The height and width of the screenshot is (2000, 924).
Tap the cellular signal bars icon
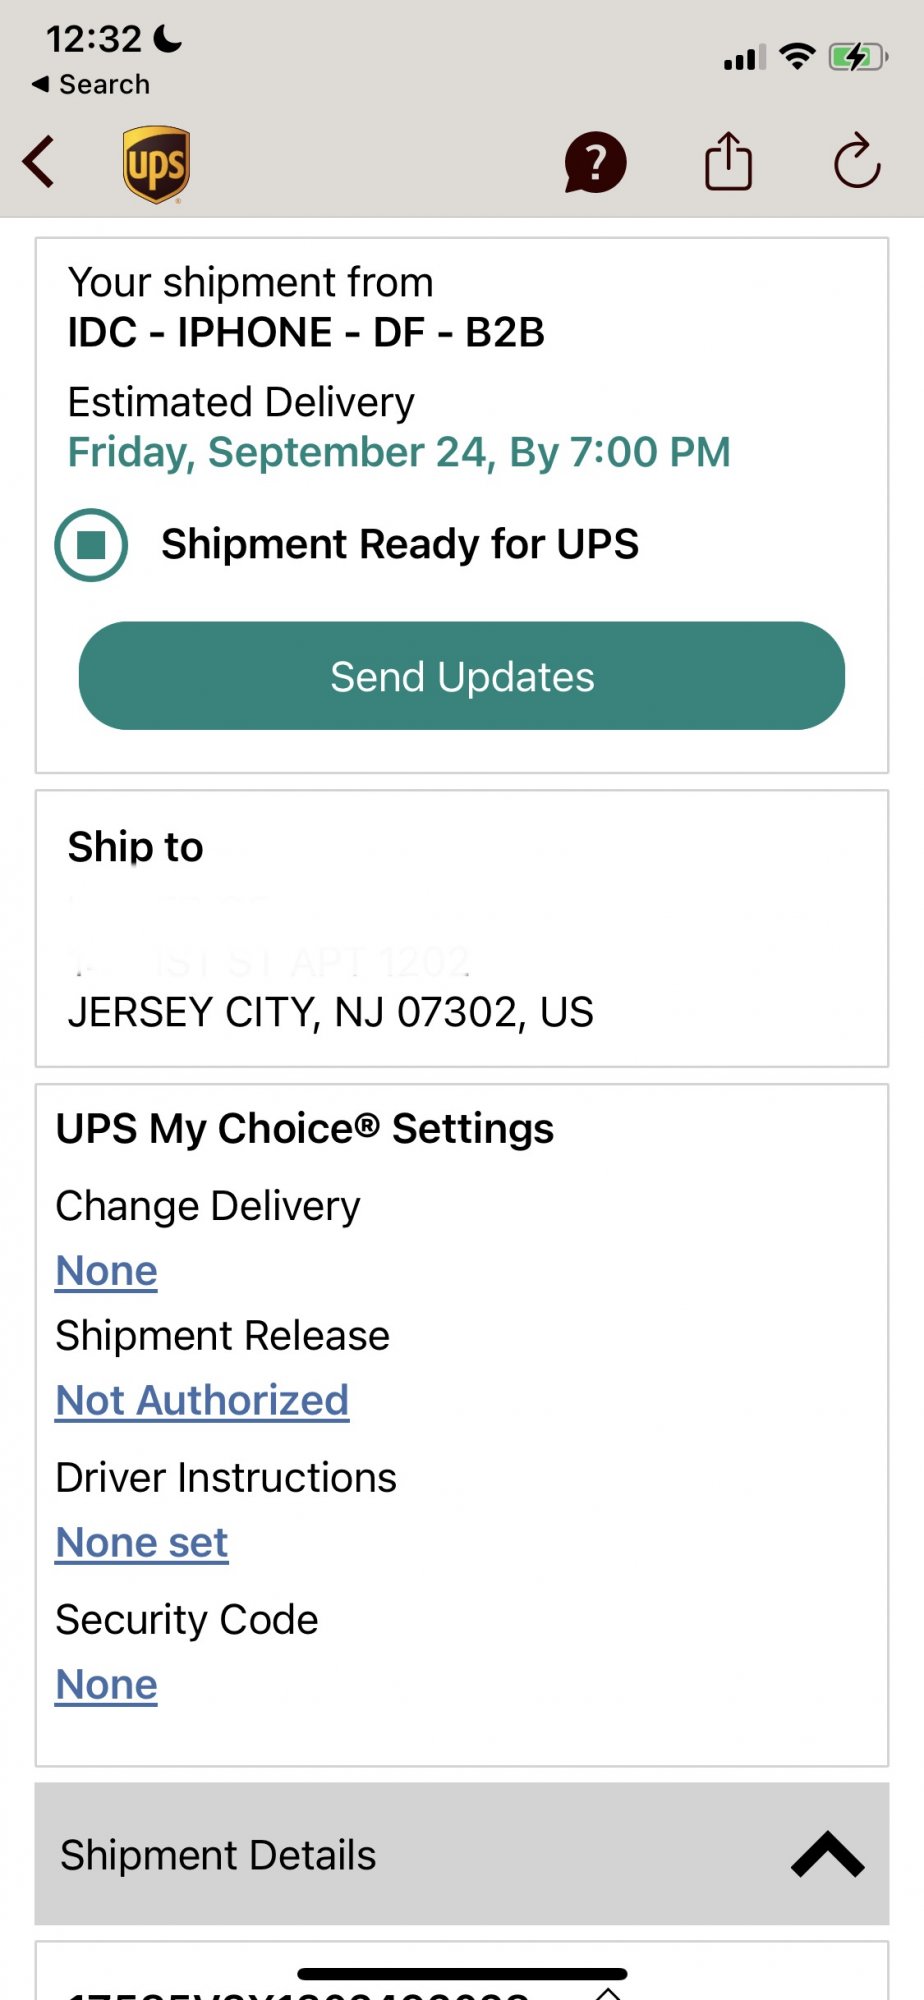click(744, 58)
